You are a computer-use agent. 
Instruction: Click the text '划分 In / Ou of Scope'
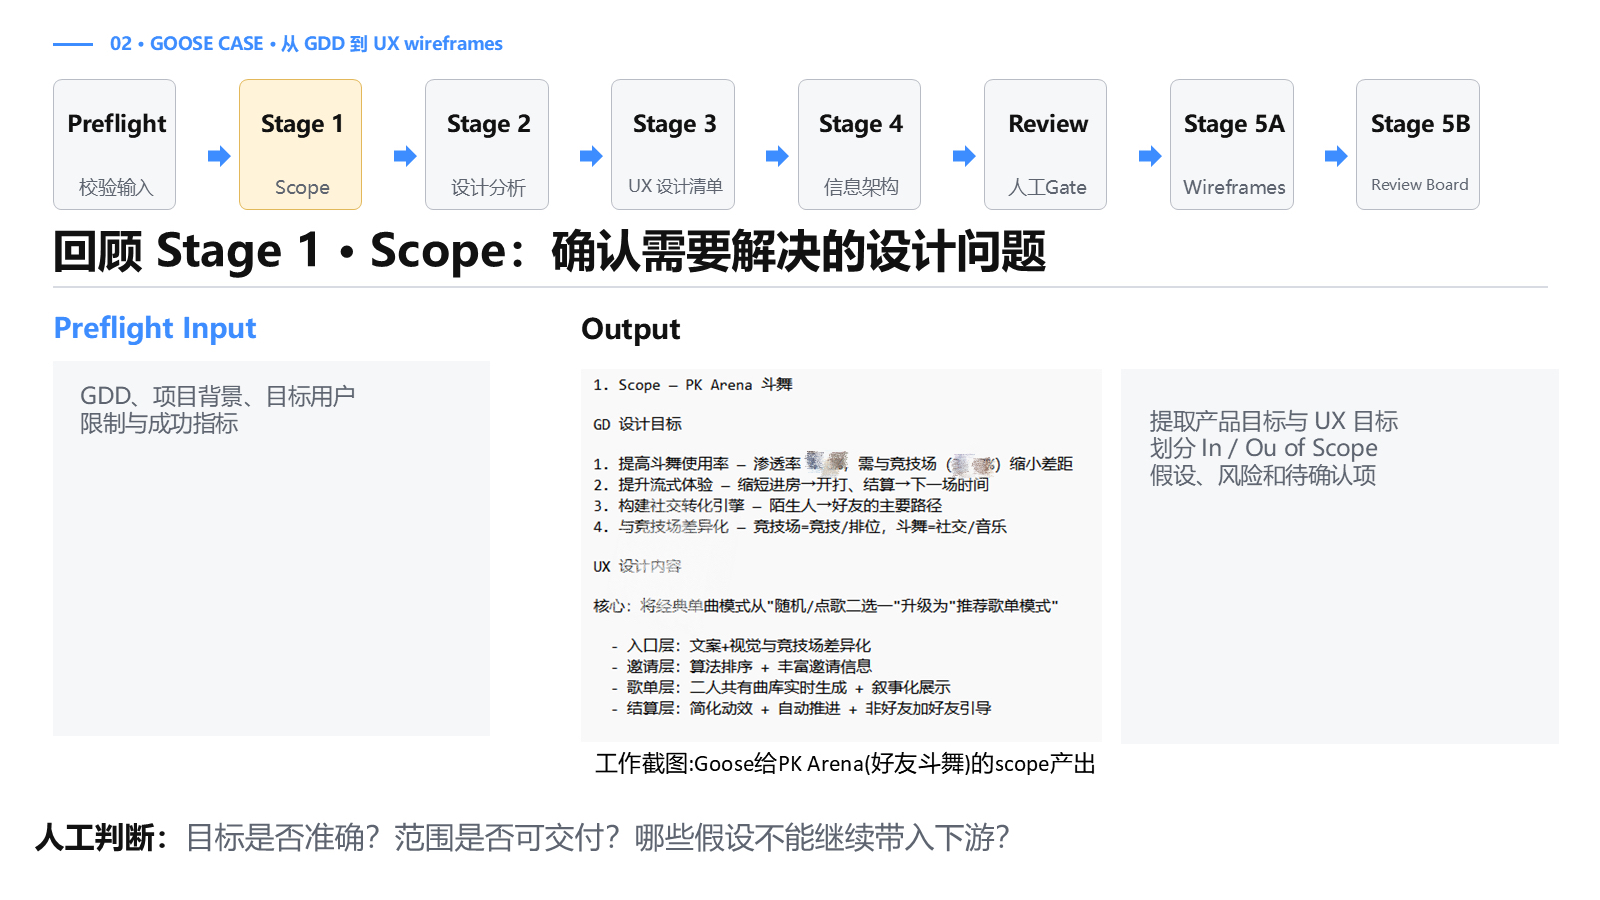pyautogui.click(x=1264, y=448)
